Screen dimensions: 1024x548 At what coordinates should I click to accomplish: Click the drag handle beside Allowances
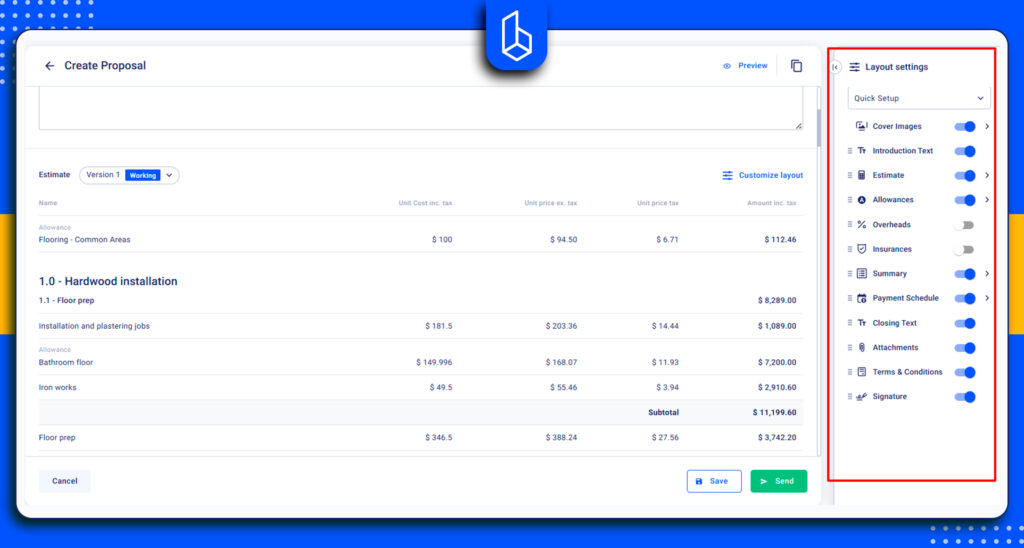point(850,200)
